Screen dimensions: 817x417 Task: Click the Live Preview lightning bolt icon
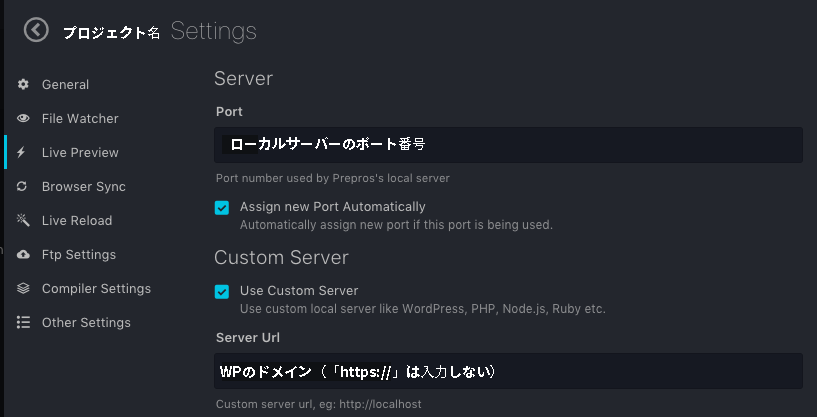[21, 152]
